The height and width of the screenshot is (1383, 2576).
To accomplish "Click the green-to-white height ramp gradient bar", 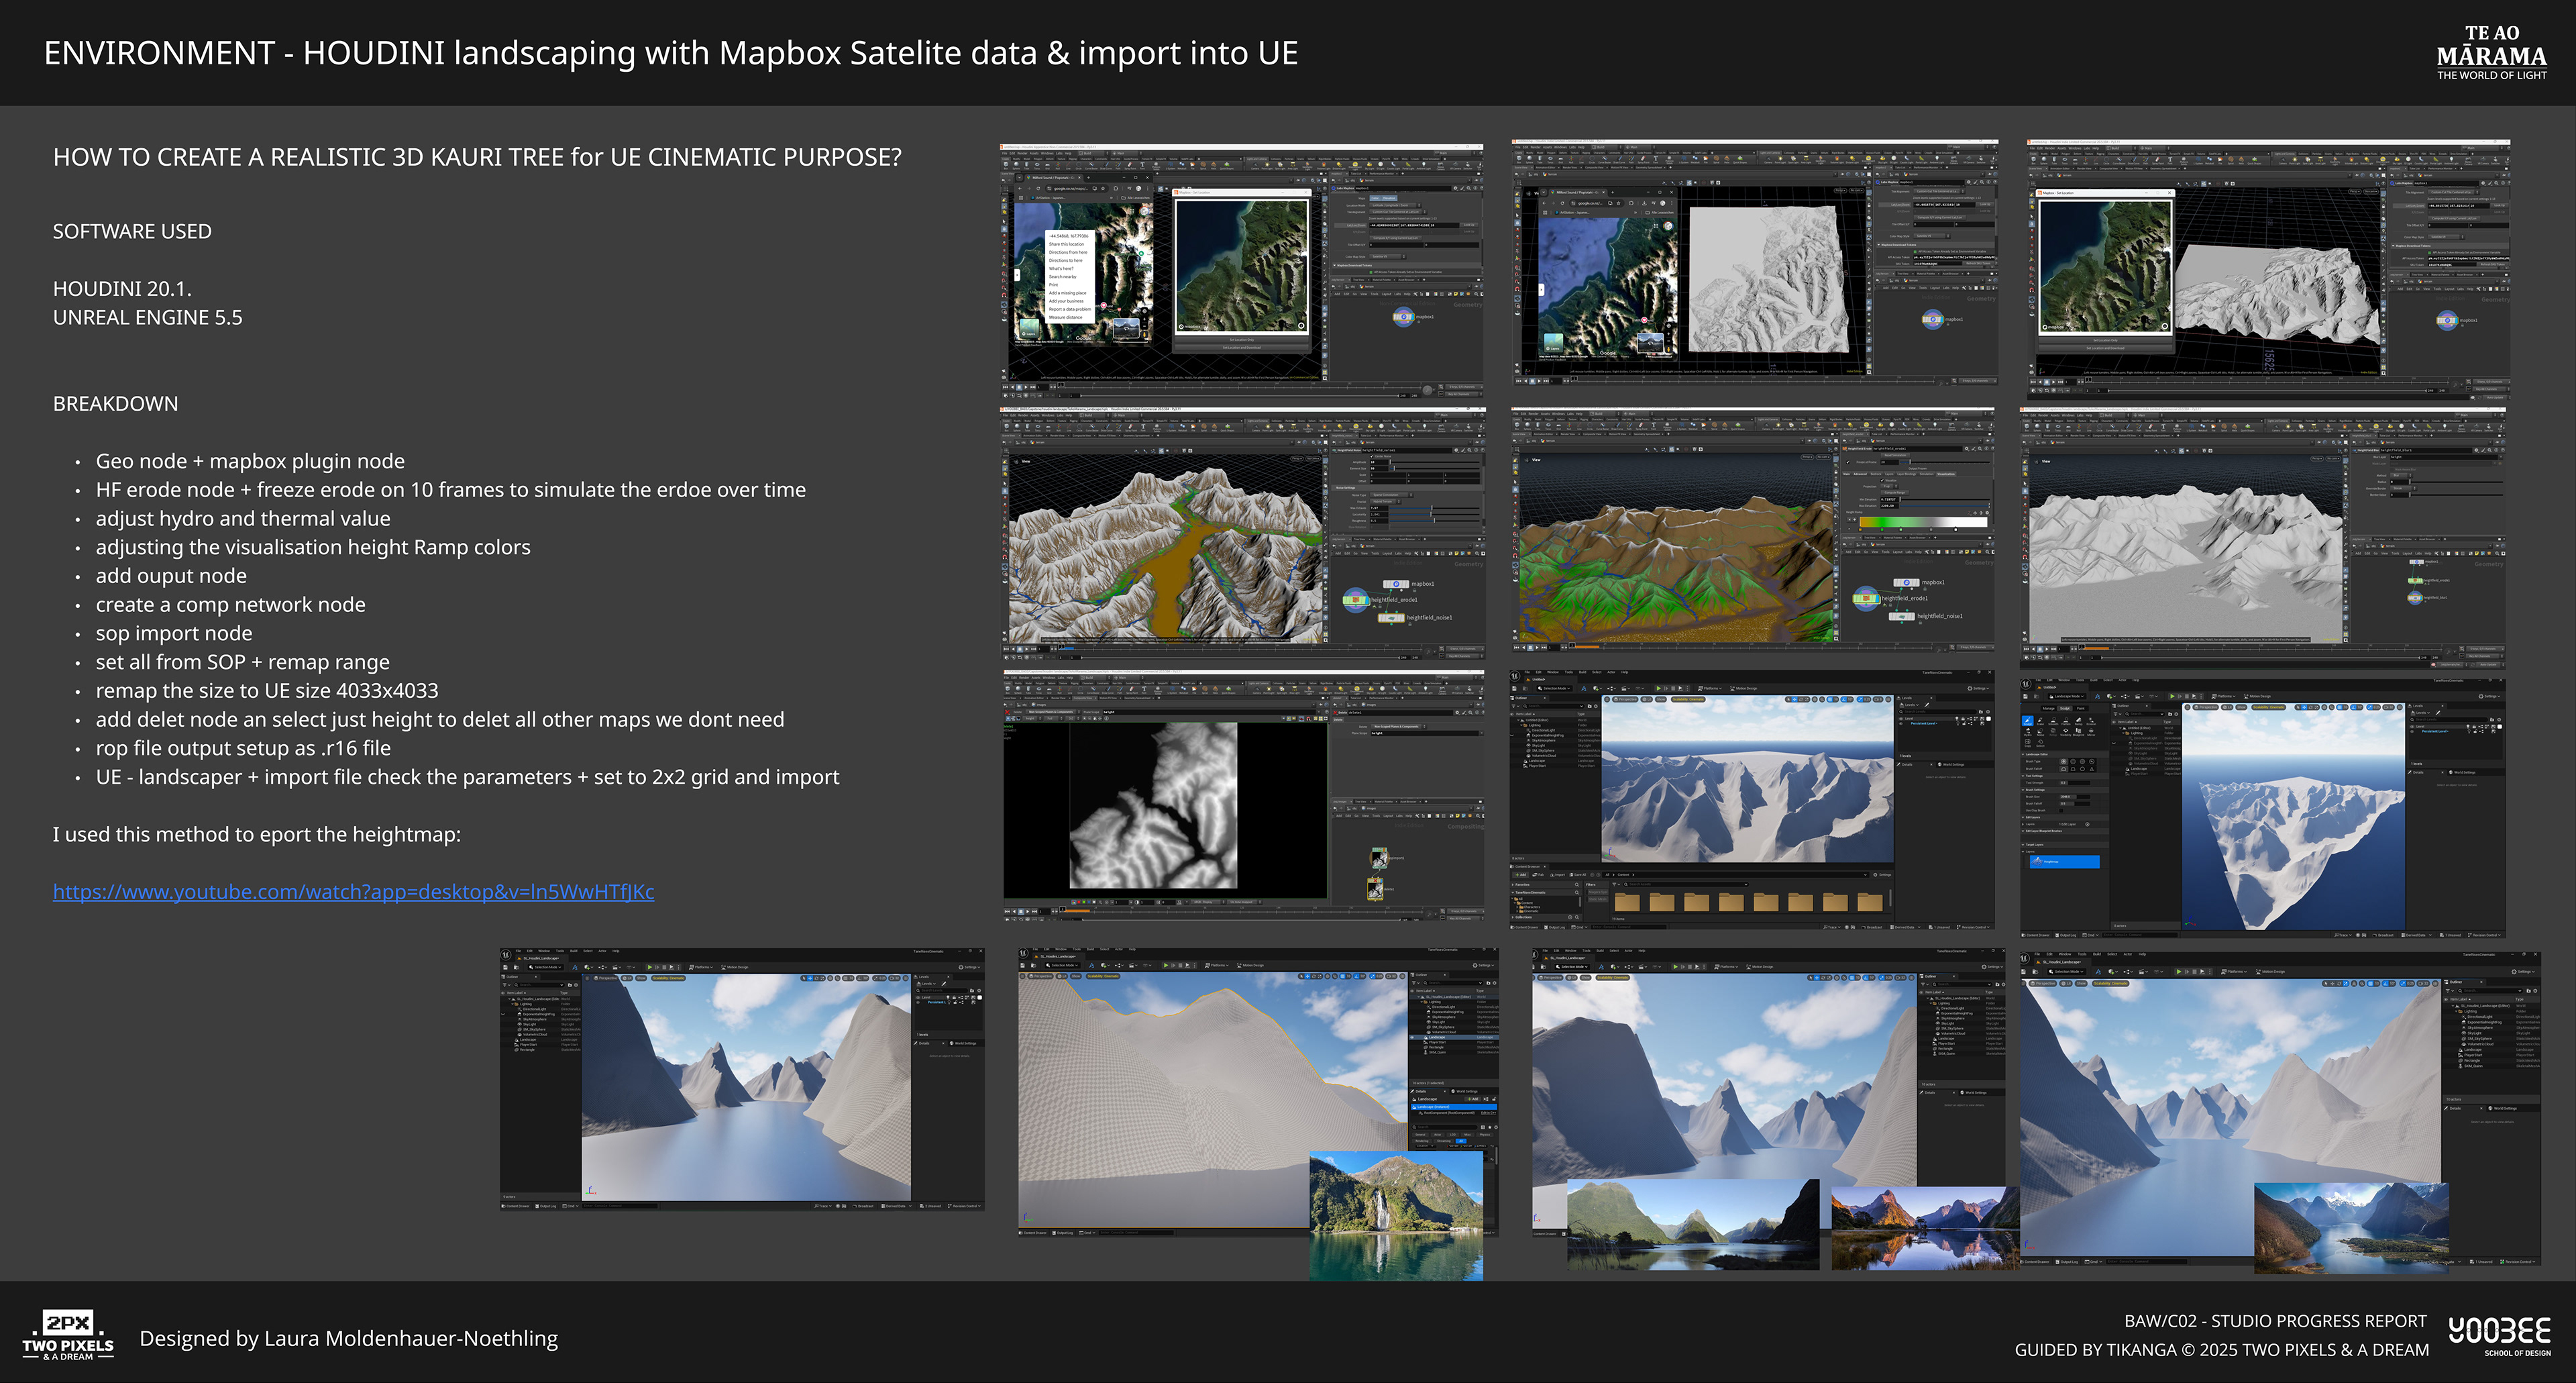I will 1923,522.
